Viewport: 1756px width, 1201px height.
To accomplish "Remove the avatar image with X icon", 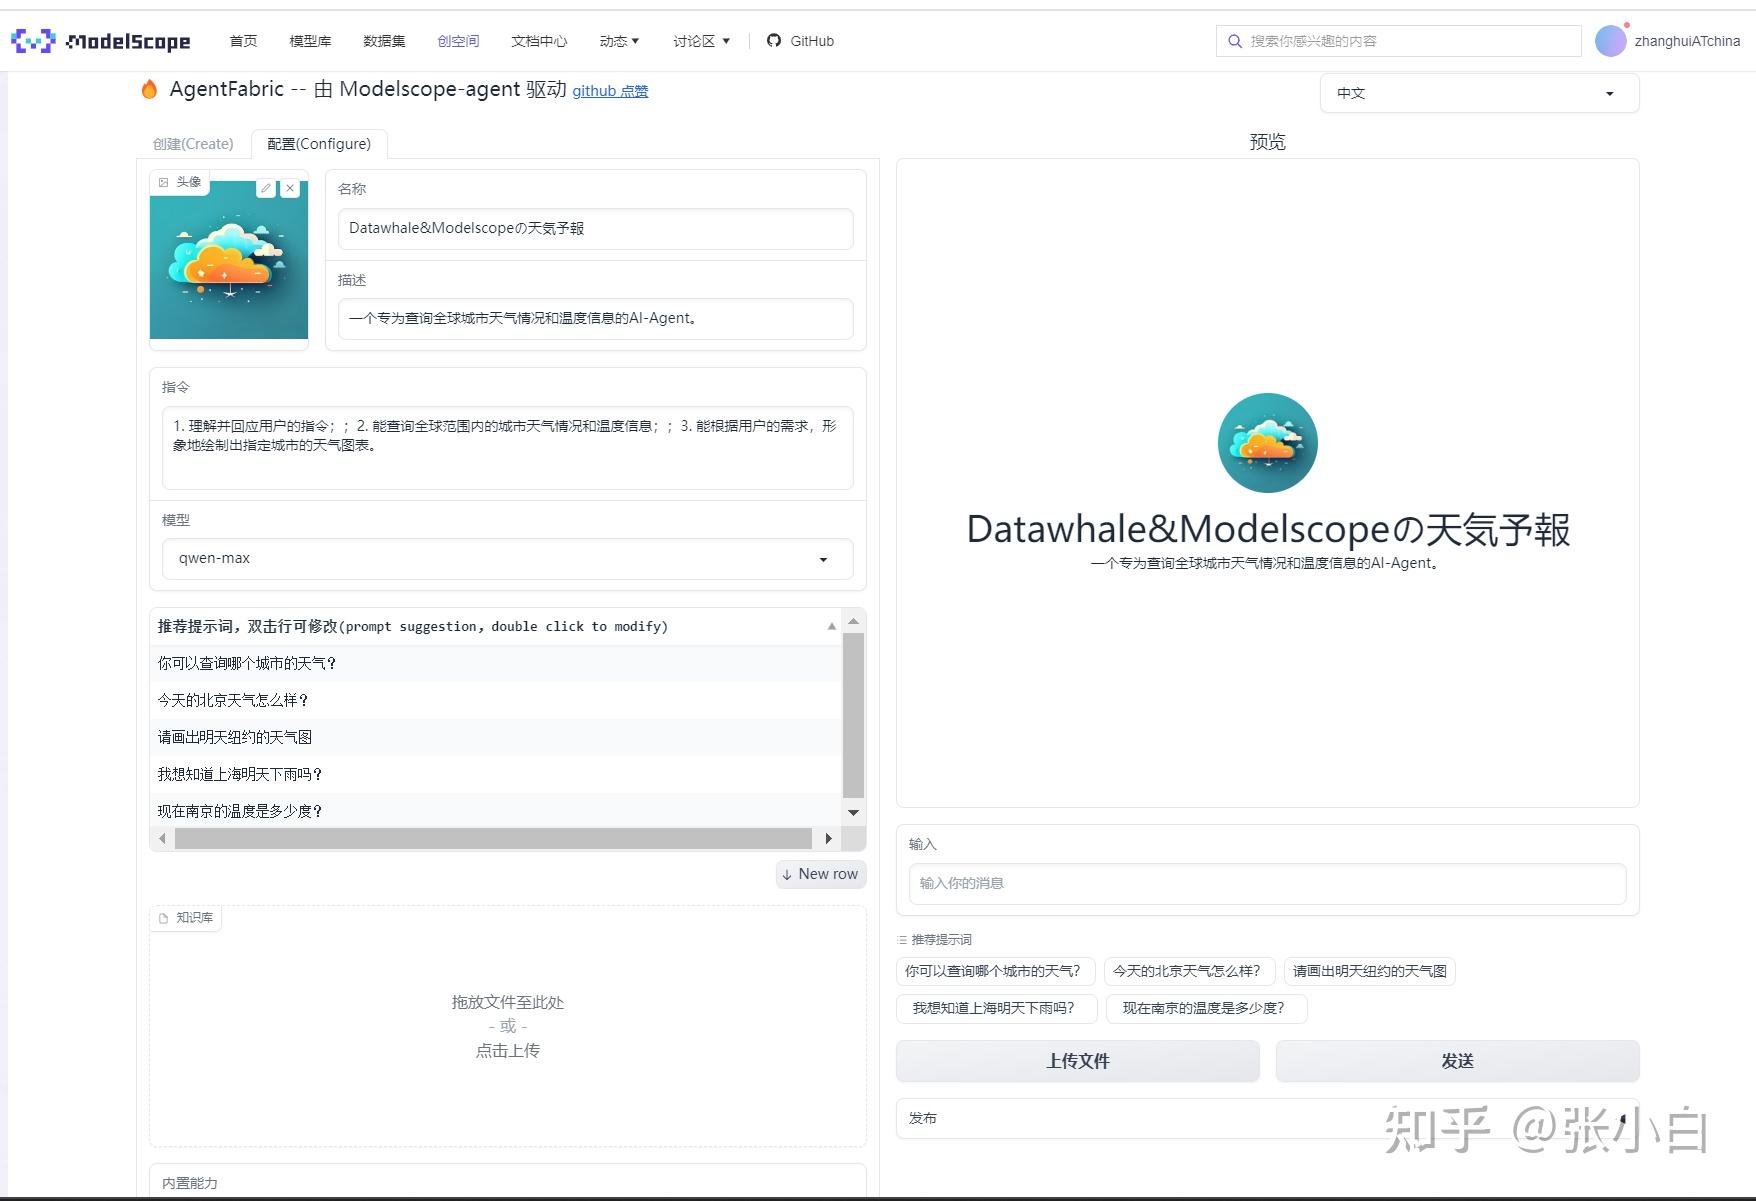I will [x=290, y=188].
